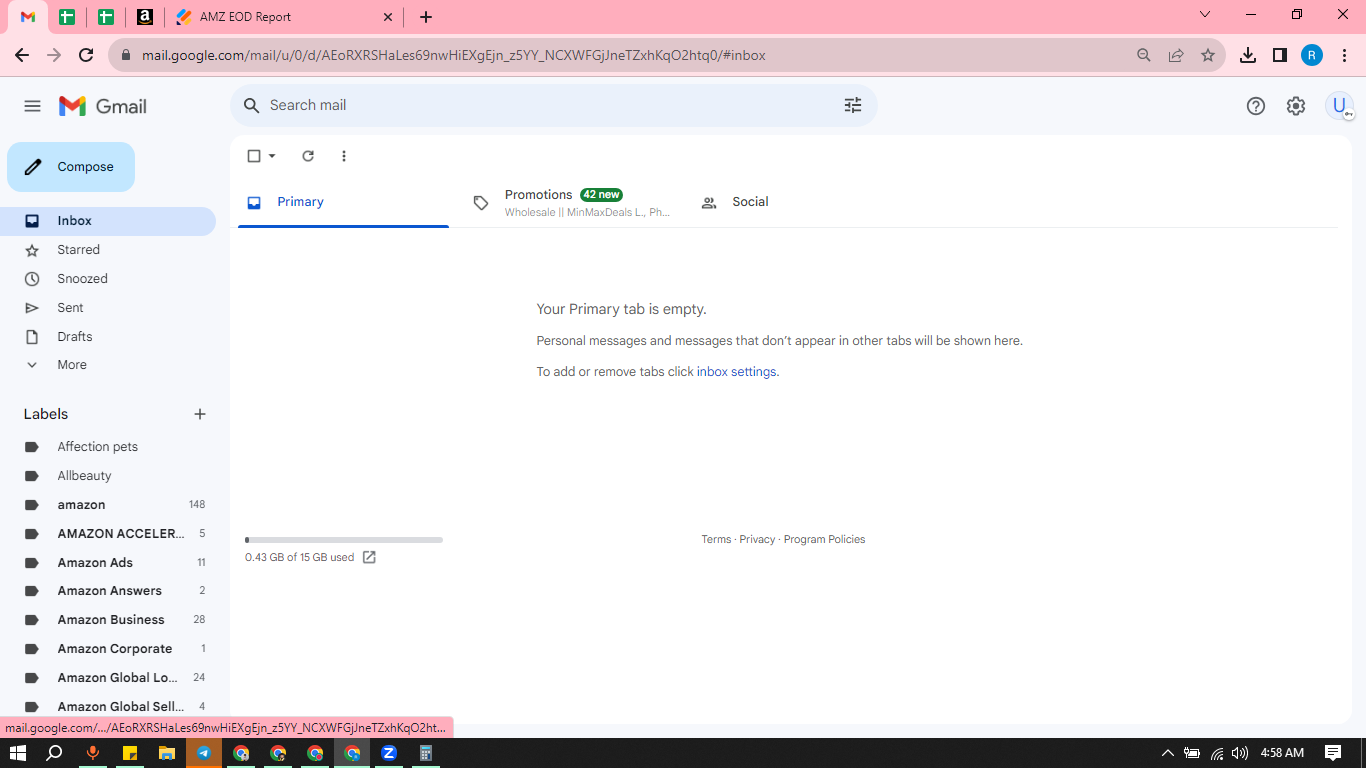The height and width of the screenshot is (768, 1366).
Task: Toggle Chrome side panel
Action: coord(1280,55)
